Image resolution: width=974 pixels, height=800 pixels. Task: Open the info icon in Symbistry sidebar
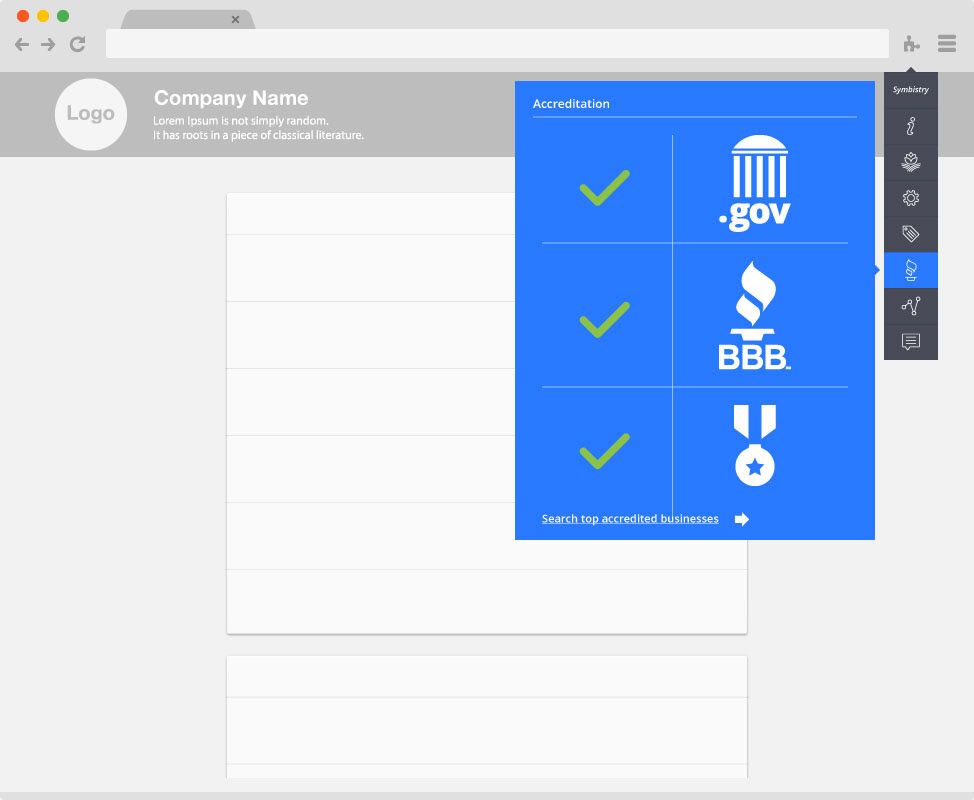click(x=911, y=126)
